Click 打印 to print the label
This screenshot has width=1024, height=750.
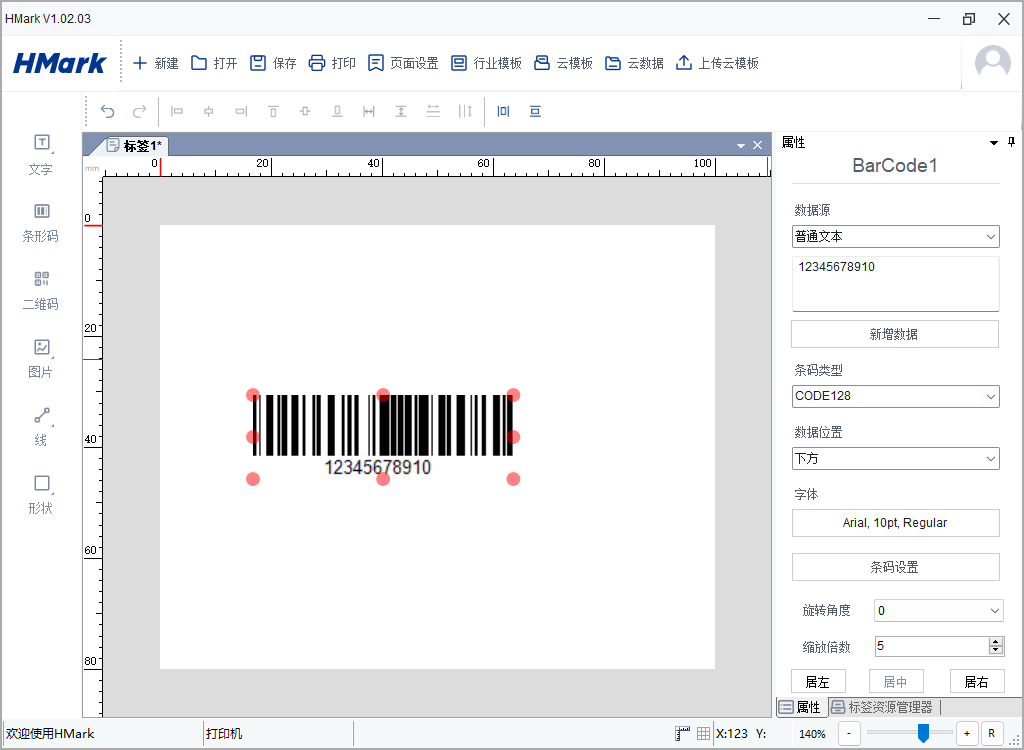pyautogui.click(x=332, y=63)
